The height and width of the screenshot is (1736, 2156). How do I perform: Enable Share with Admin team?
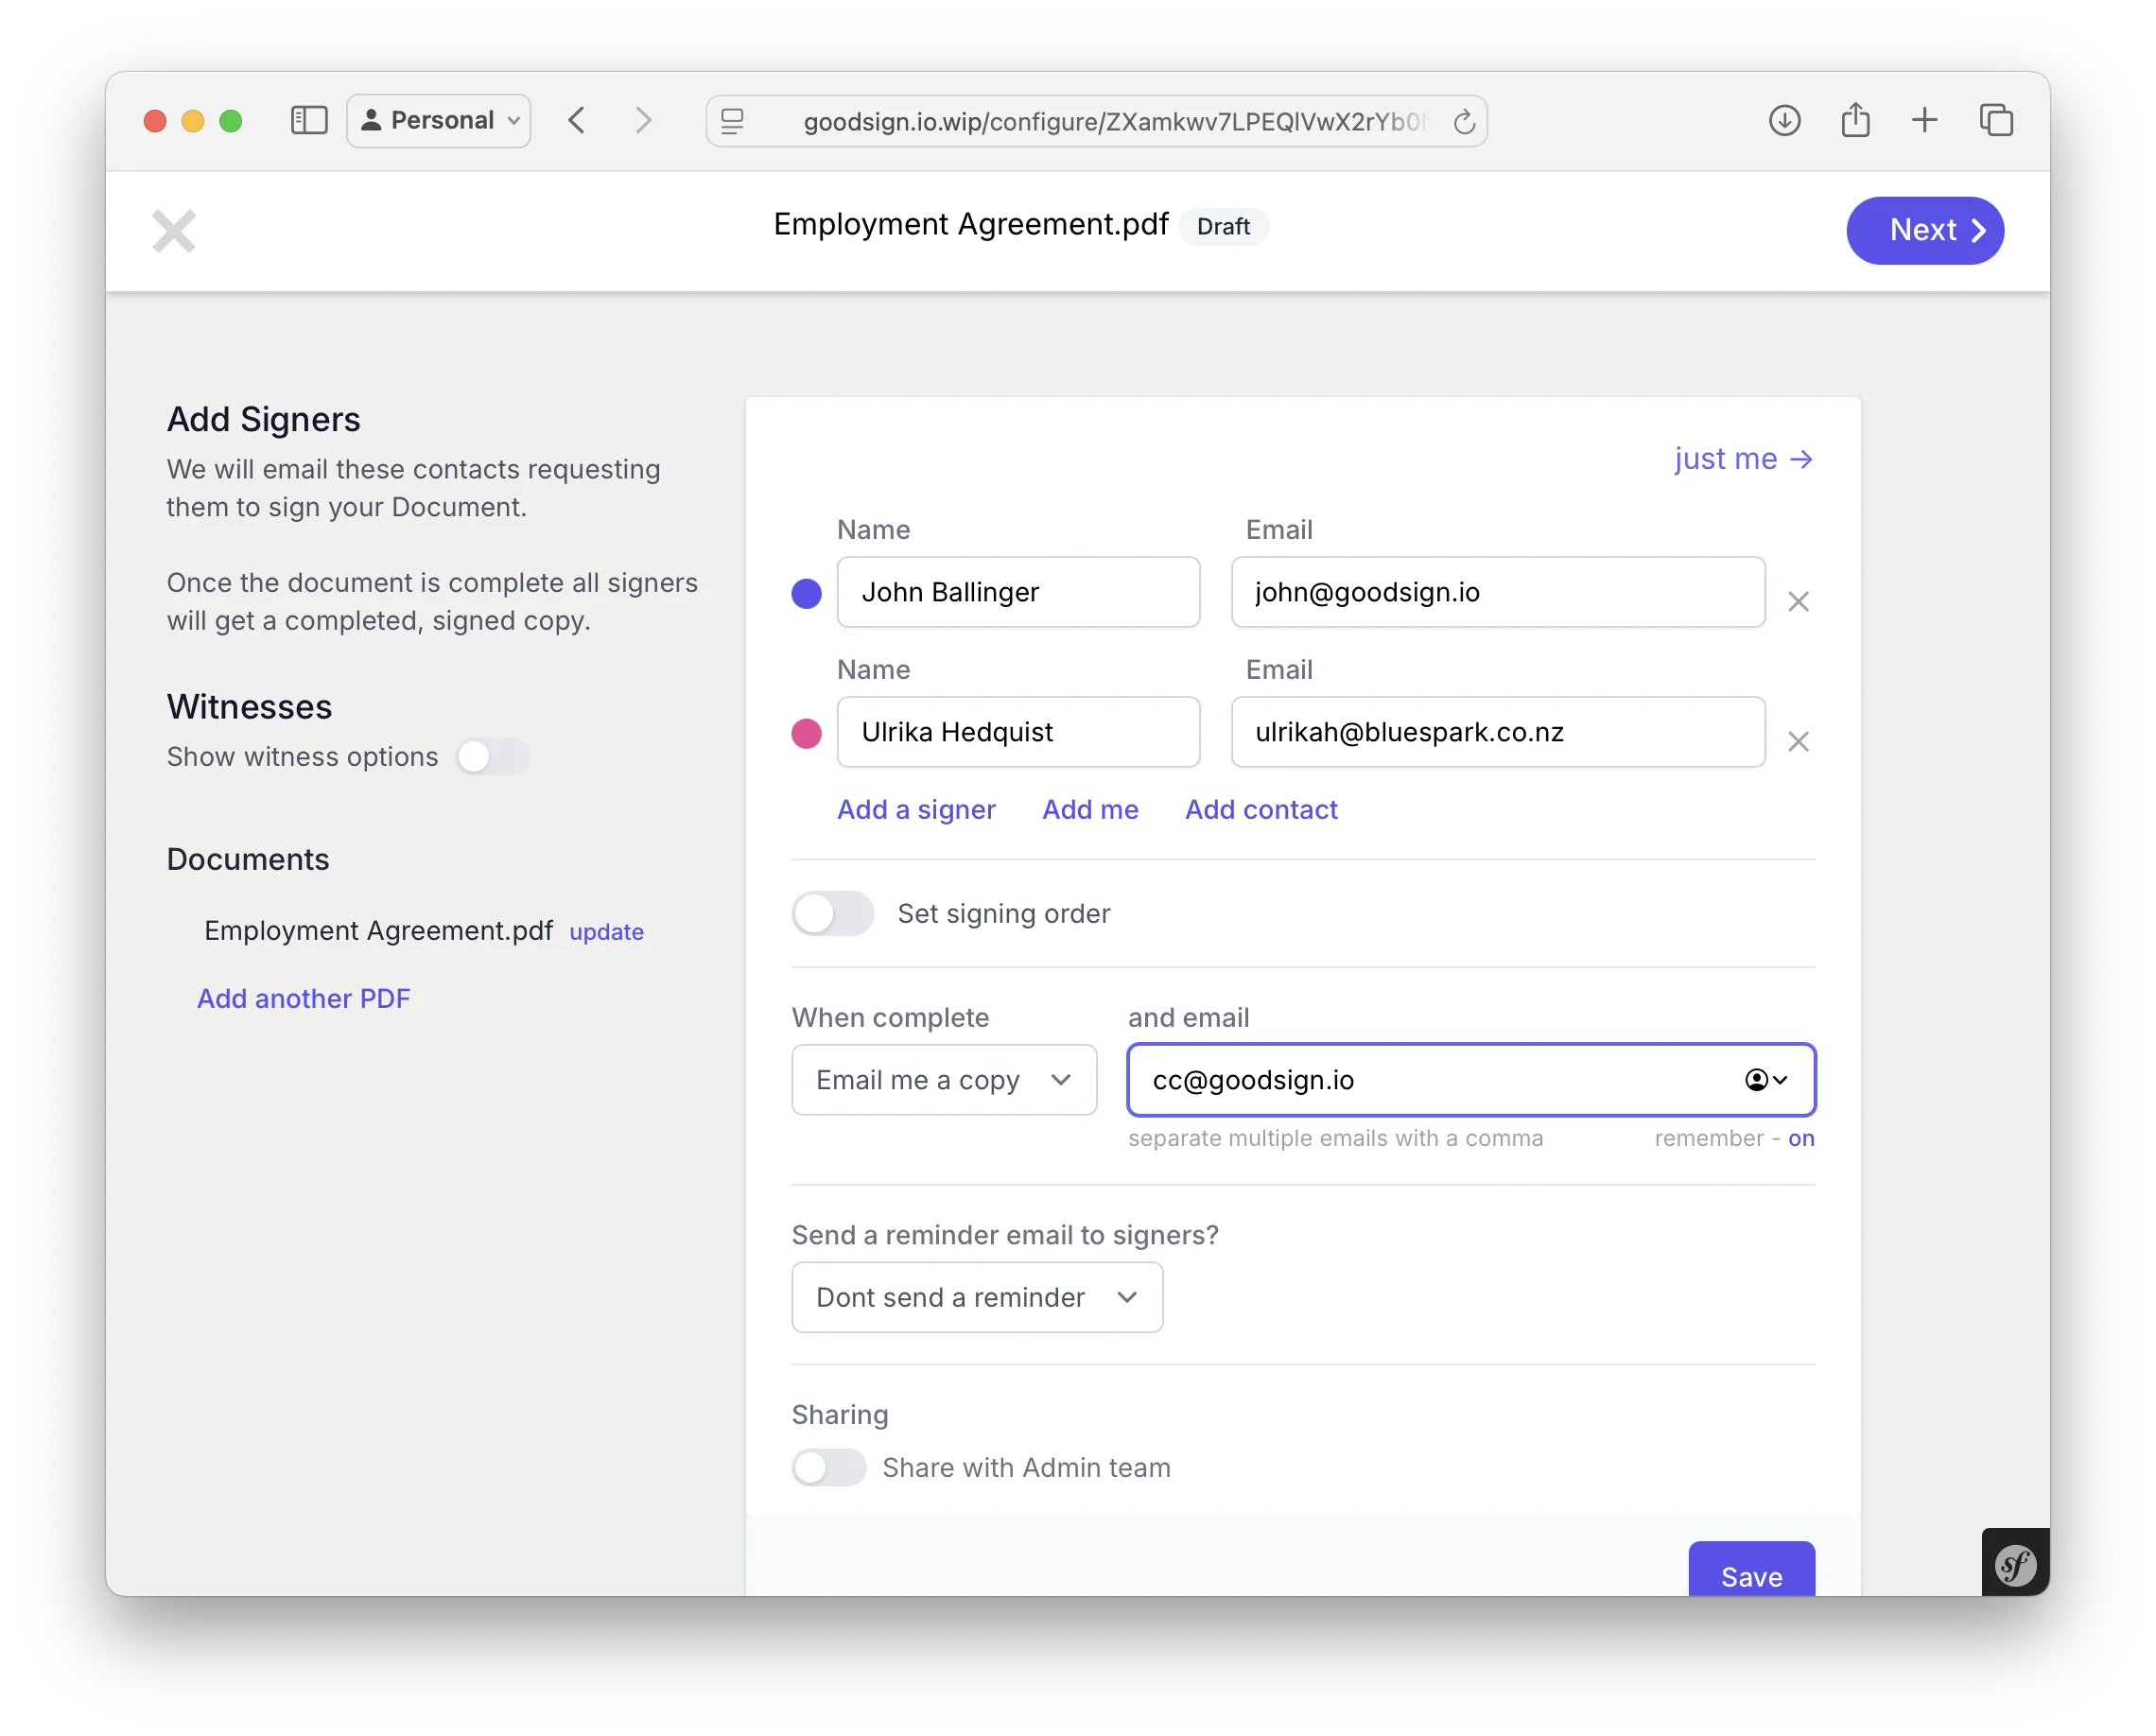[x=828, y=1467]
